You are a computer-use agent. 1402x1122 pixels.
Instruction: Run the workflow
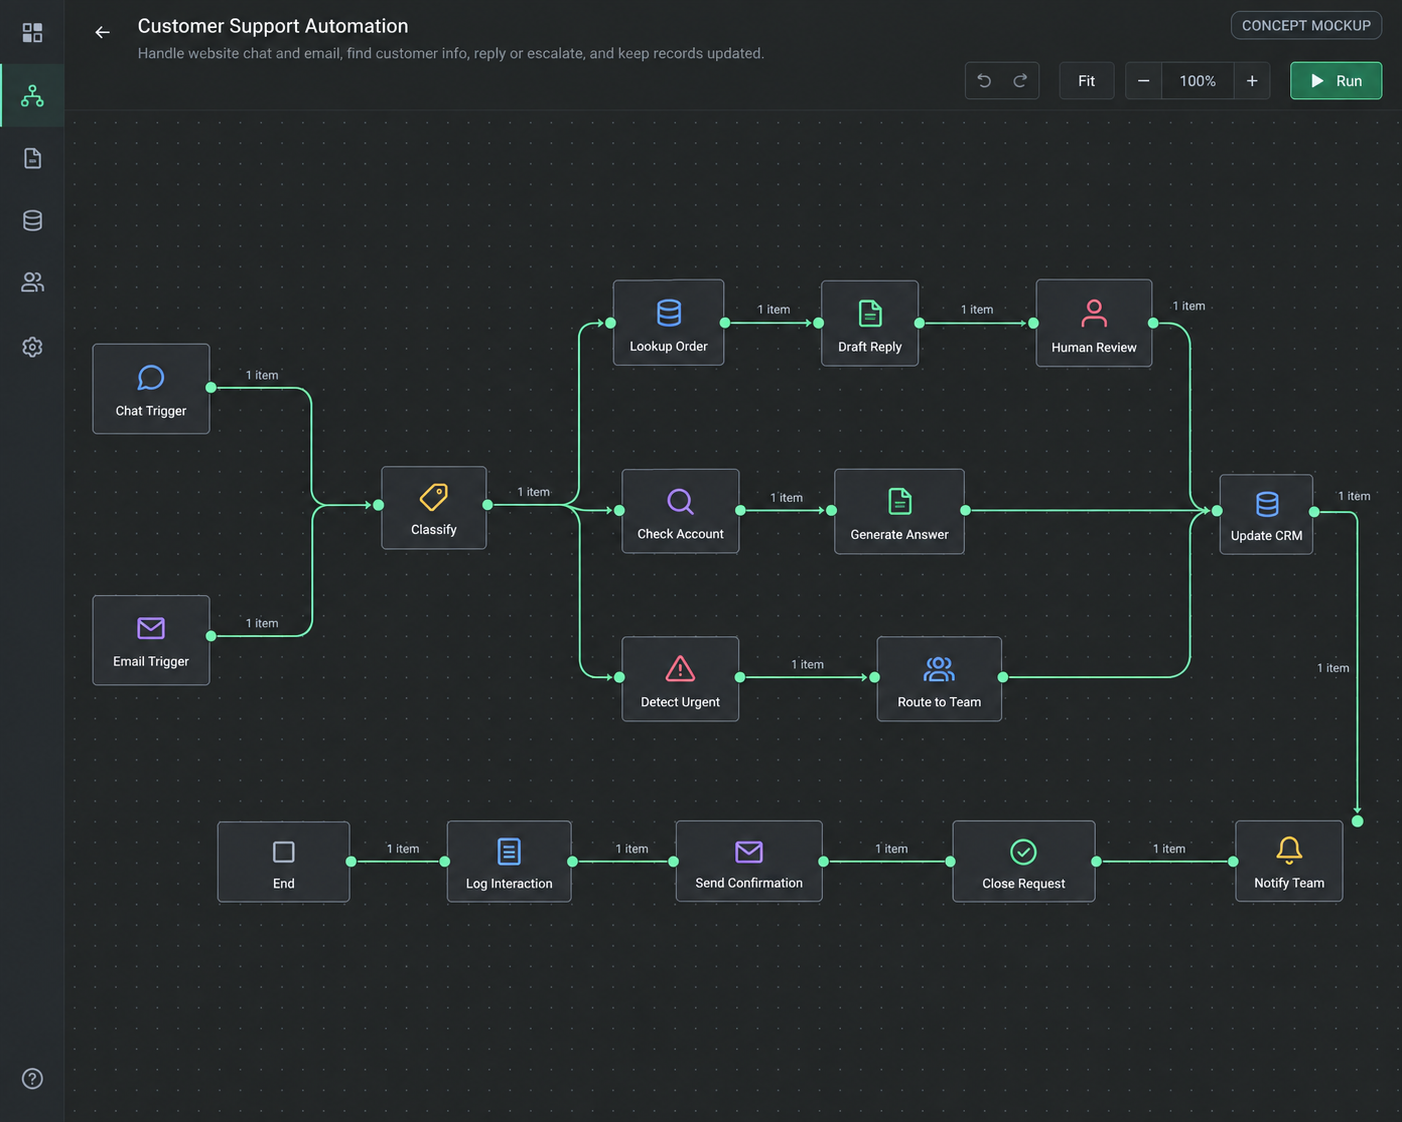click(x=1336, y=81)
